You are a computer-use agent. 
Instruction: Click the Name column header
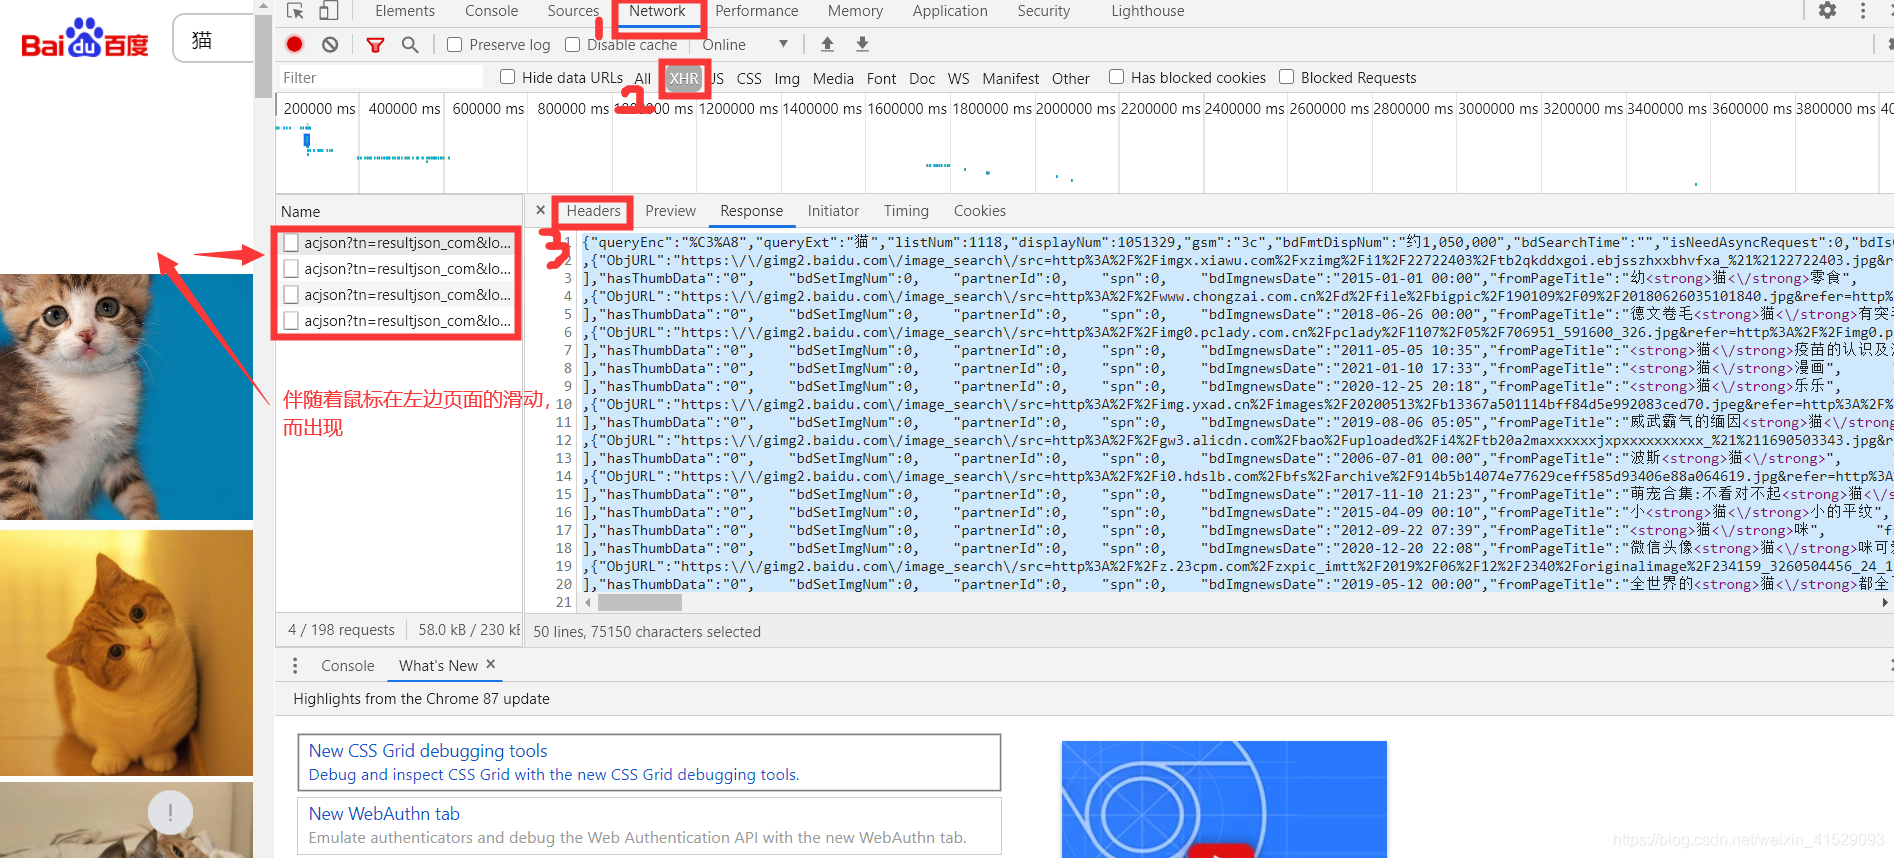pos(399,211)
